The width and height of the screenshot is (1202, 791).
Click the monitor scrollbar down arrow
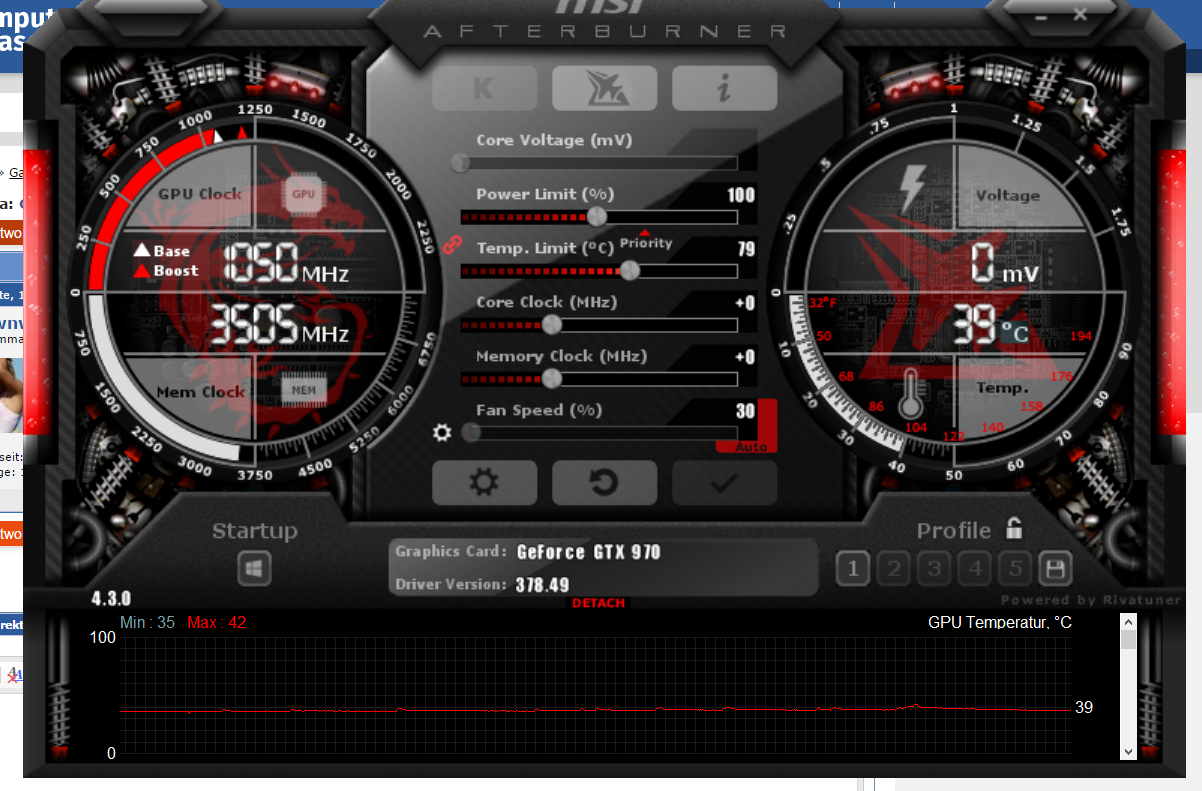click(1128, 751)
